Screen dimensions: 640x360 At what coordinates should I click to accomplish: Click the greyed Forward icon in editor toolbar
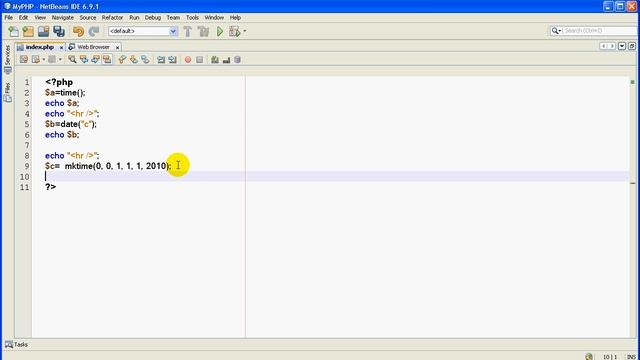(x=52, y=60)
